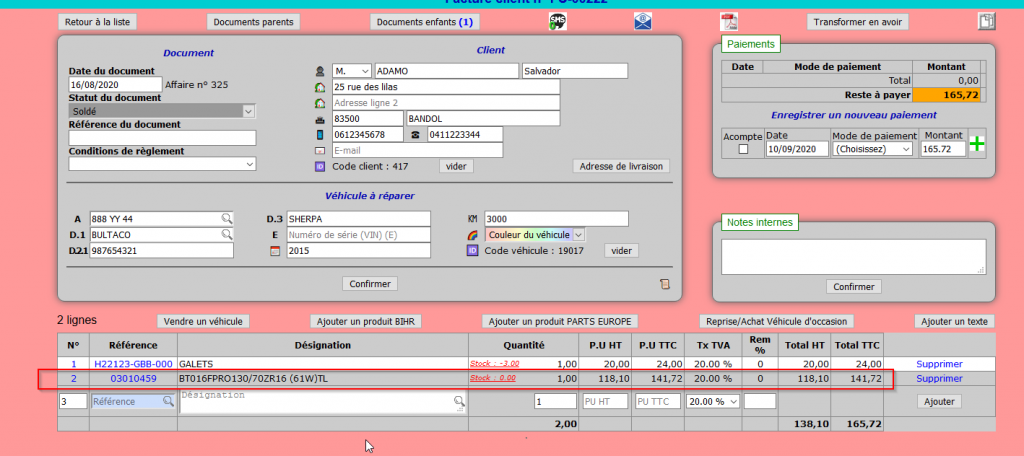Click Ajouter un produit PARTS EUROPE
This screenshot has height=456, width=1024.
[560, 321]
